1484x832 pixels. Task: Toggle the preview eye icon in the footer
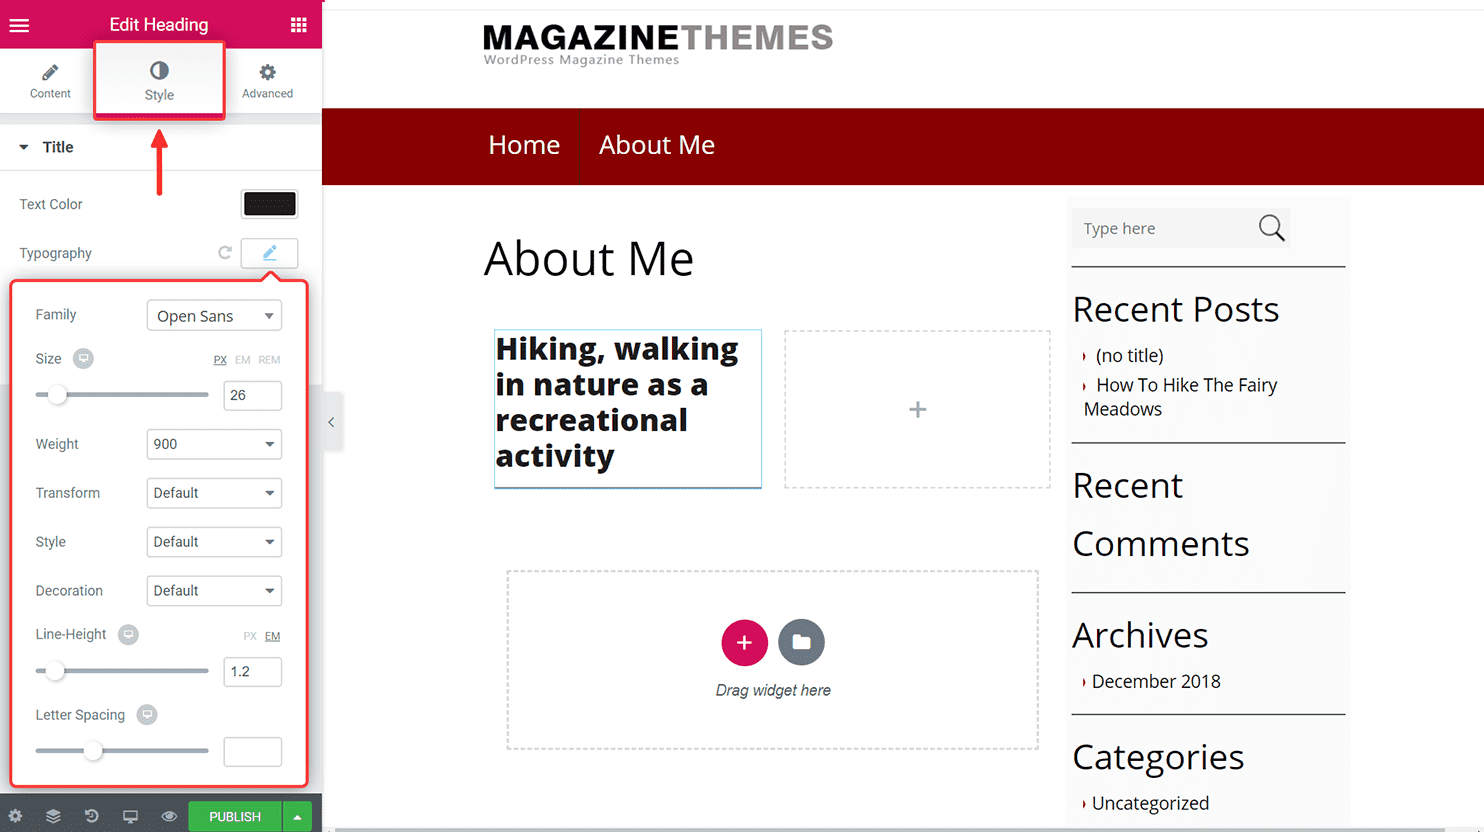pos(169,816)
